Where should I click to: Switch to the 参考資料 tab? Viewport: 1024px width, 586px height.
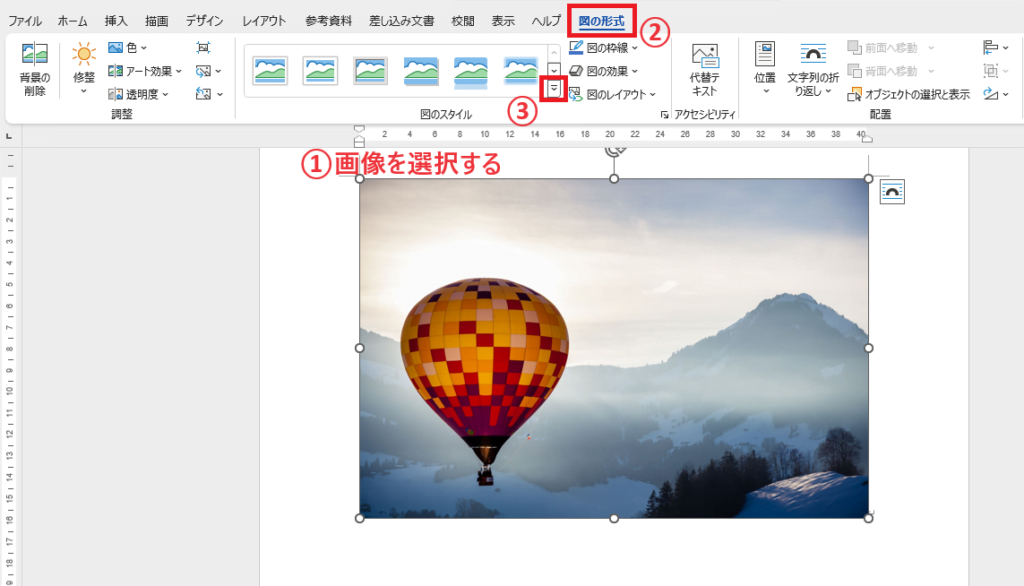(328, 21)
